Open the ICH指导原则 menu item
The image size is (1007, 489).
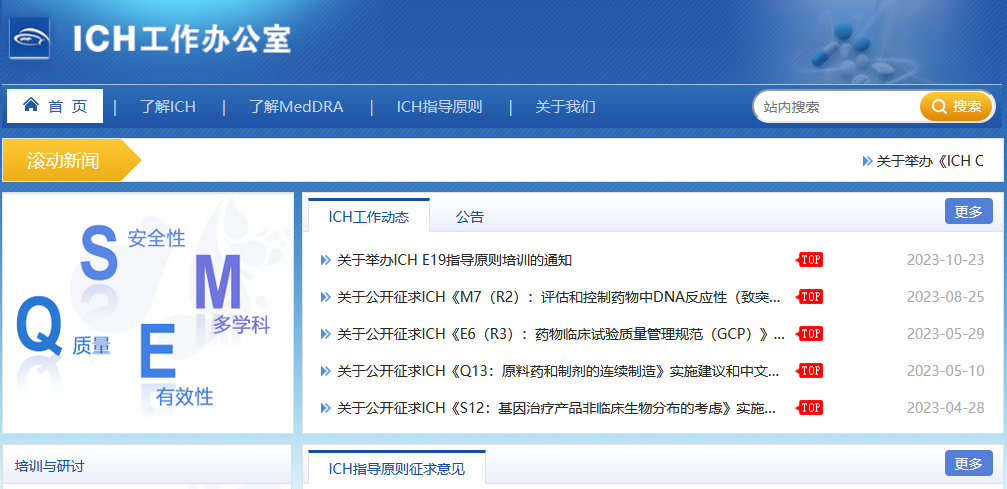tap(439, 107)
